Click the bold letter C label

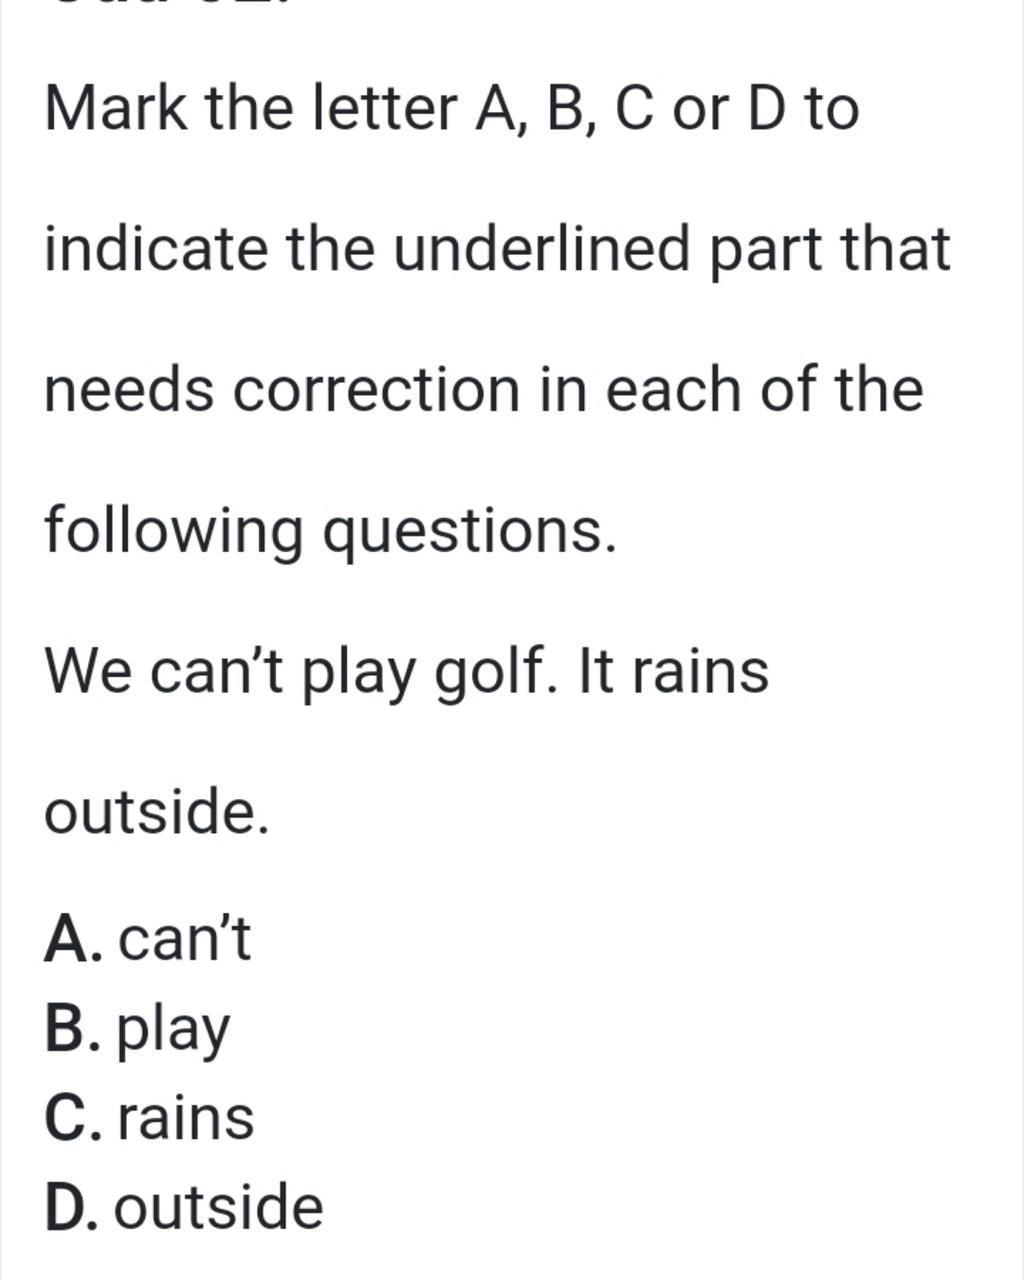(66, 1118)
